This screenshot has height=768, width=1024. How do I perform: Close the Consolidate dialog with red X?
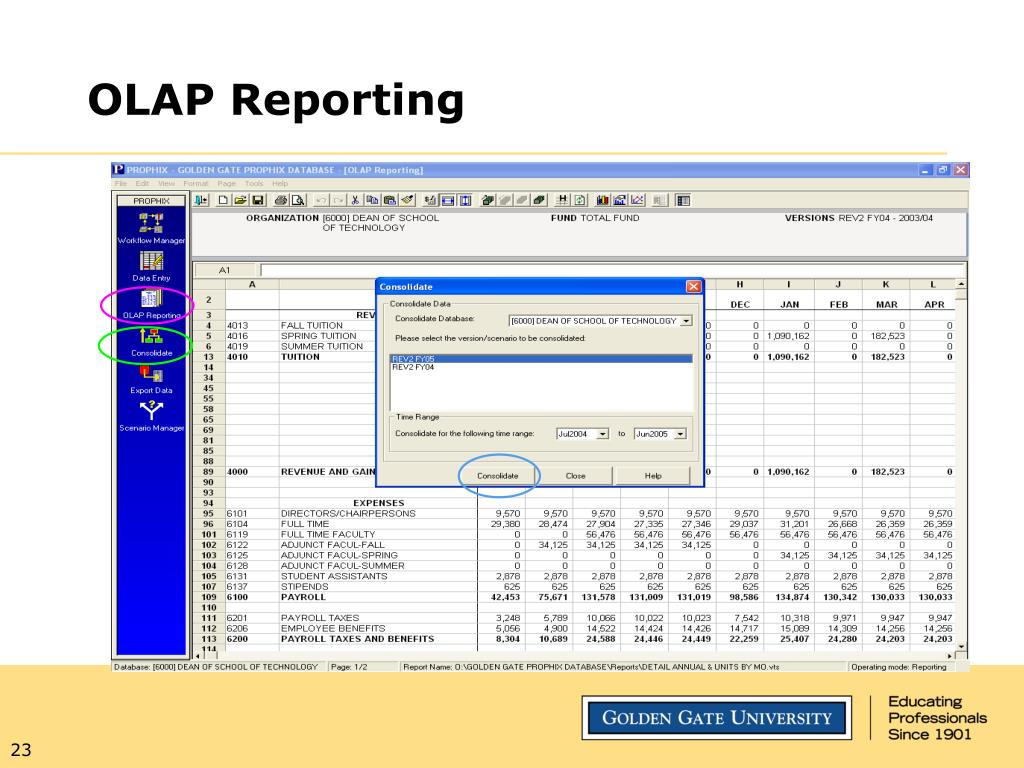(x=693, y=287)
